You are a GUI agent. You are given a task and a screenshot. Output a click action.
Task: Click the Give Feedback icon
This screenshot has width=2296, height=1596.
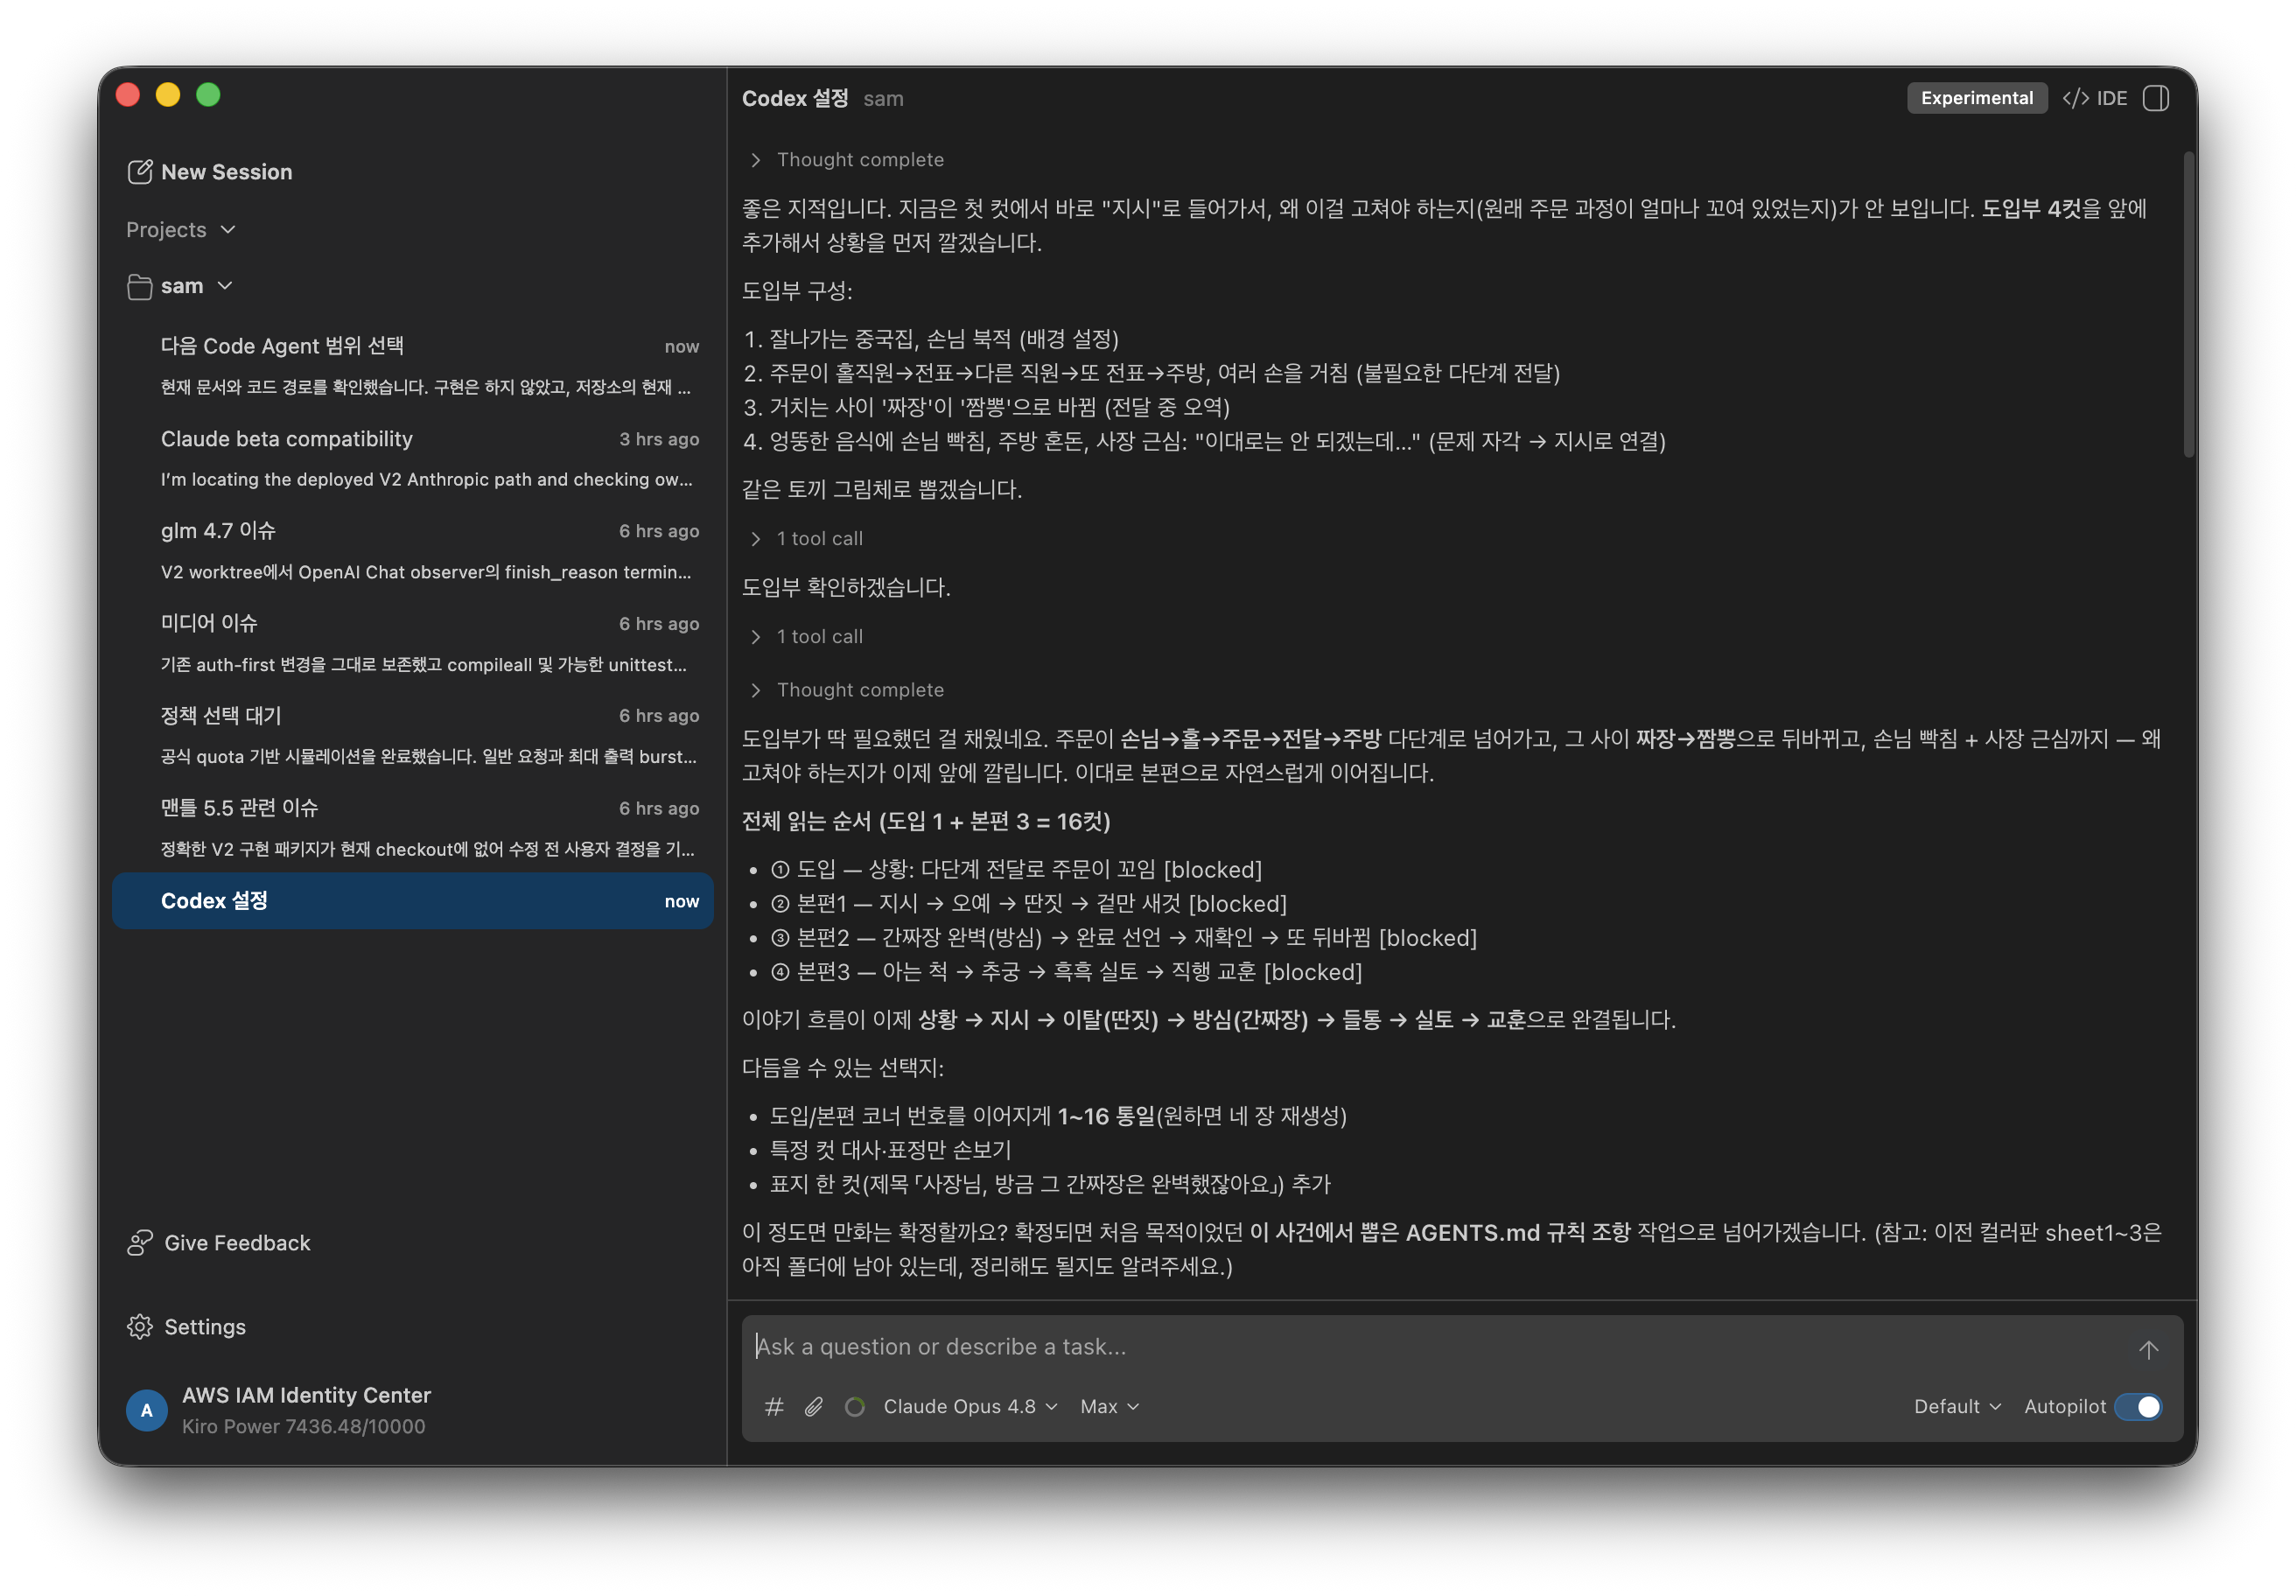[x=140, y=1242]
